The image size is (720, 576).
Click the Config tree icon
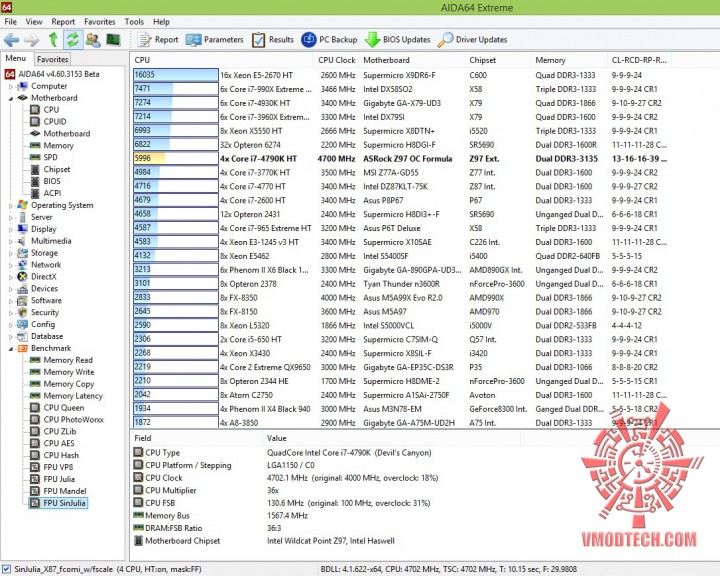coord(22,325)
